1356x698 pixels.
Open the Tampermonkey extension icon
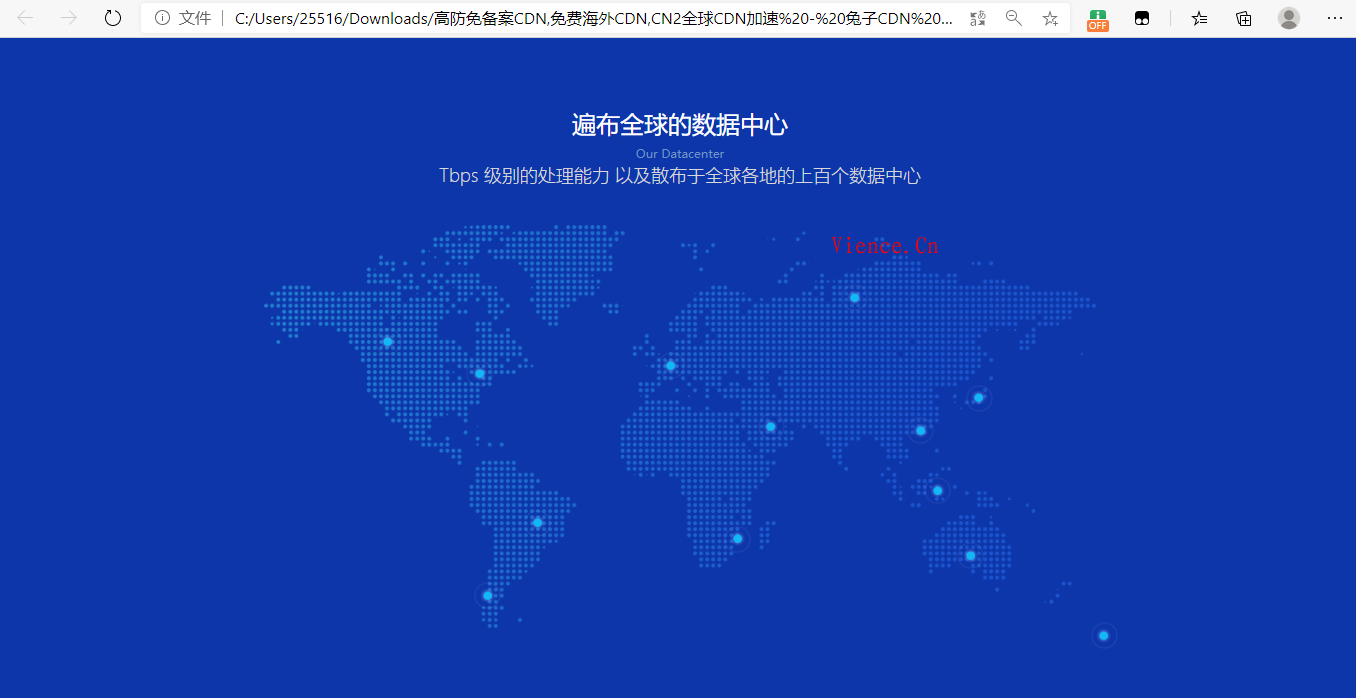tap(1141, 18)
